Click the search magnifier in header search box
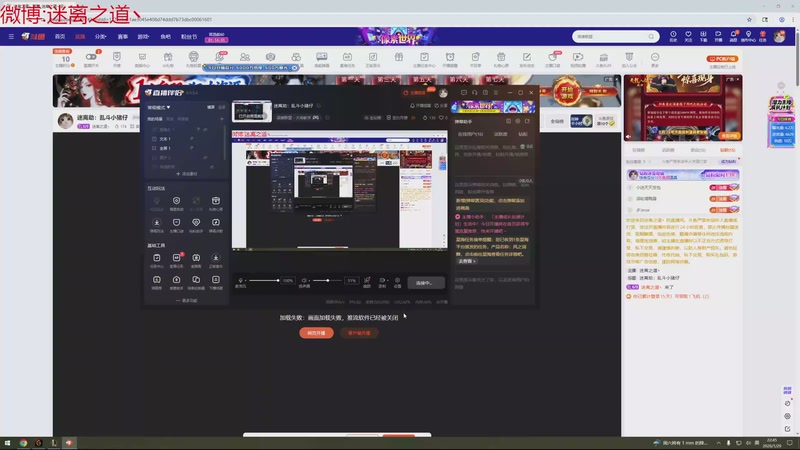Screen dimensions: 800x450 click(x=651, y=37)
